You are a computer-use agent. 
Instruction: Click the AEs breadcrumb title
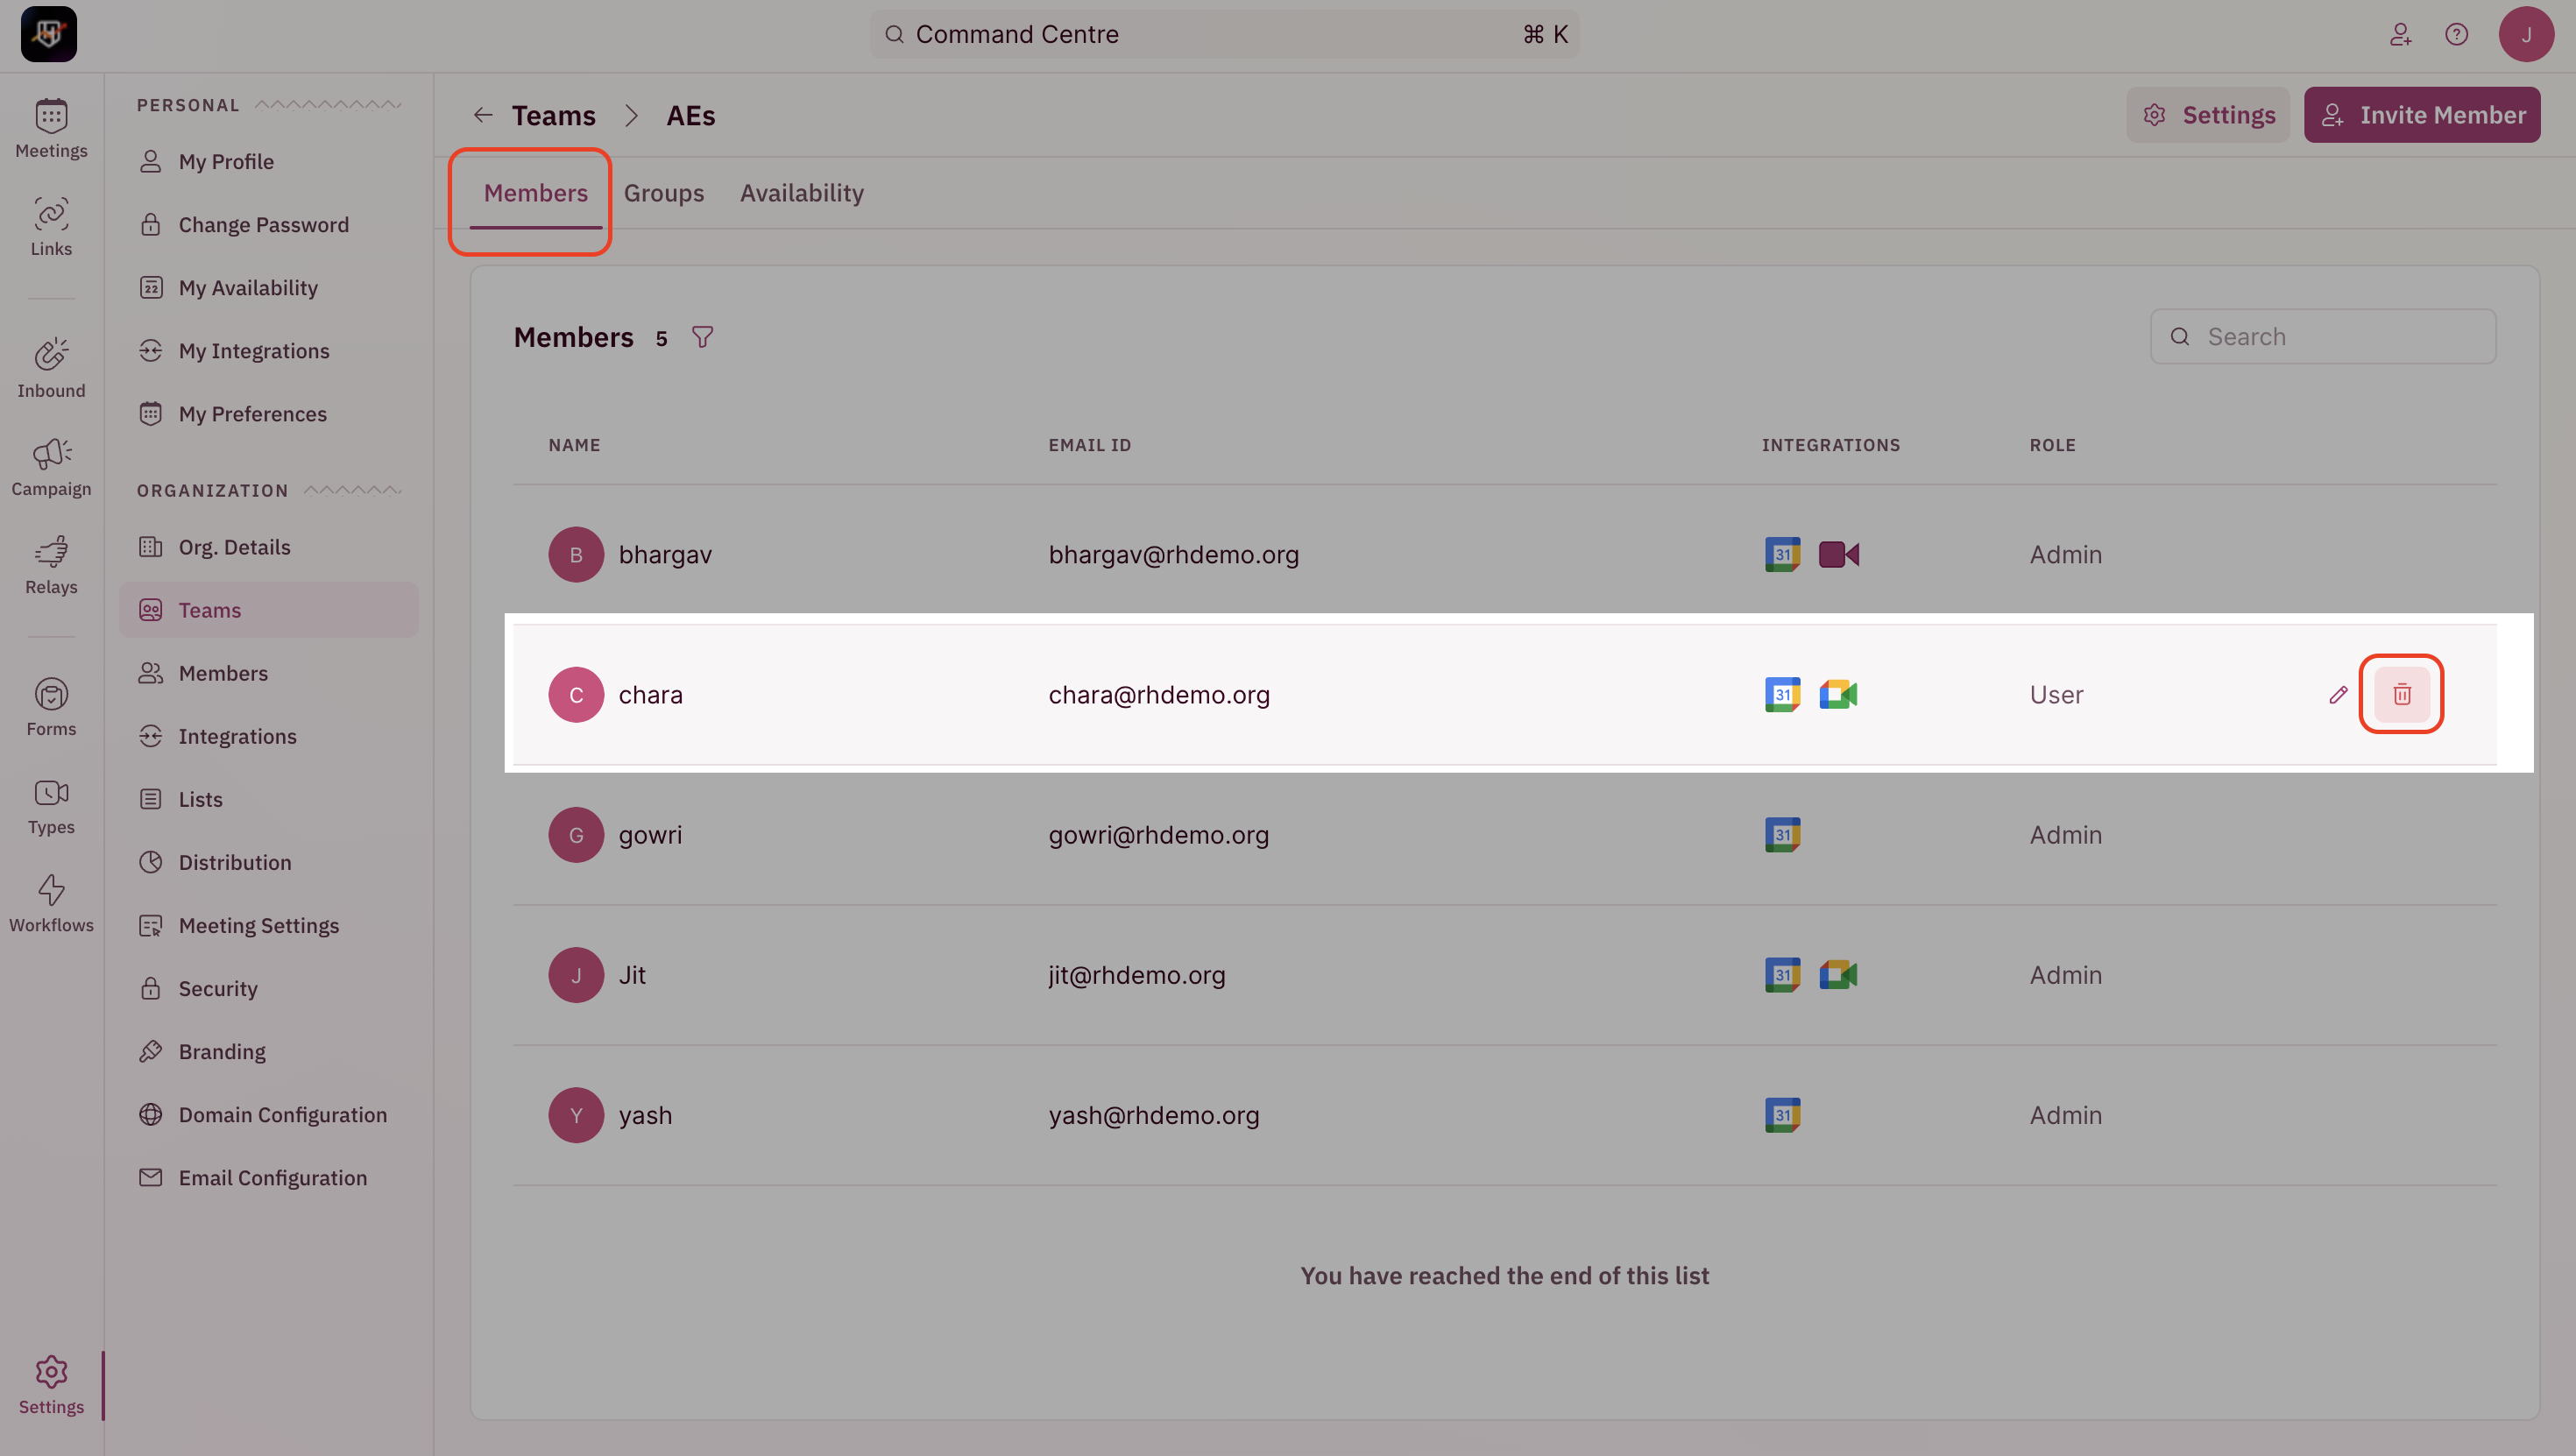pyautogui.click(x=690, y=115)
